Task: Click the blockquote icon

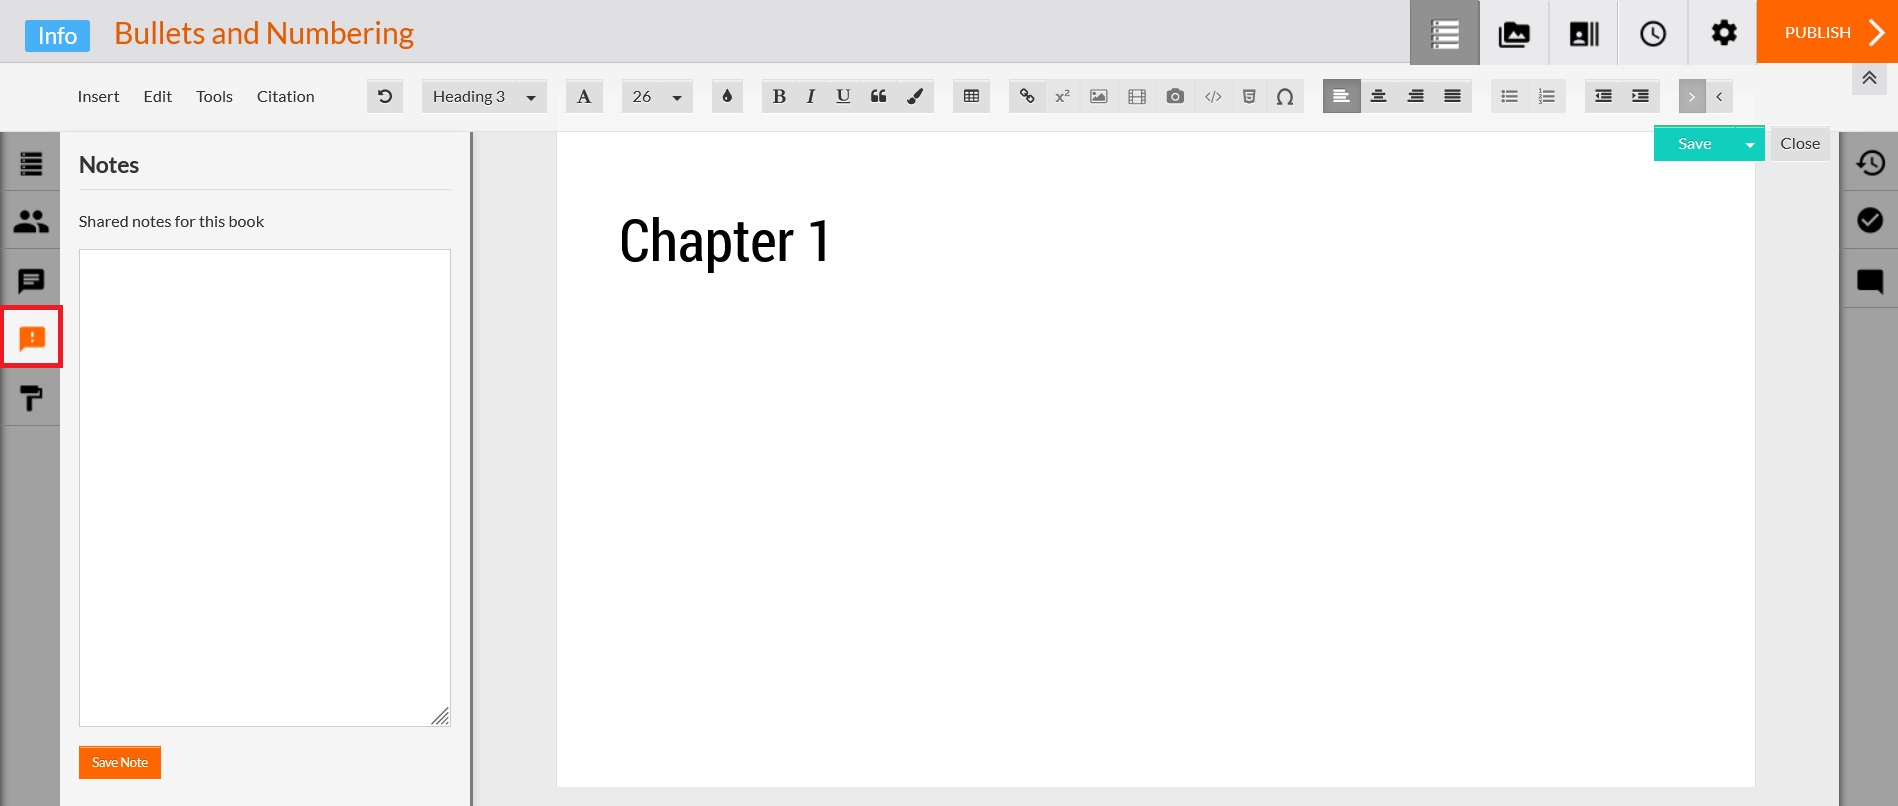Action: [878, 96]
